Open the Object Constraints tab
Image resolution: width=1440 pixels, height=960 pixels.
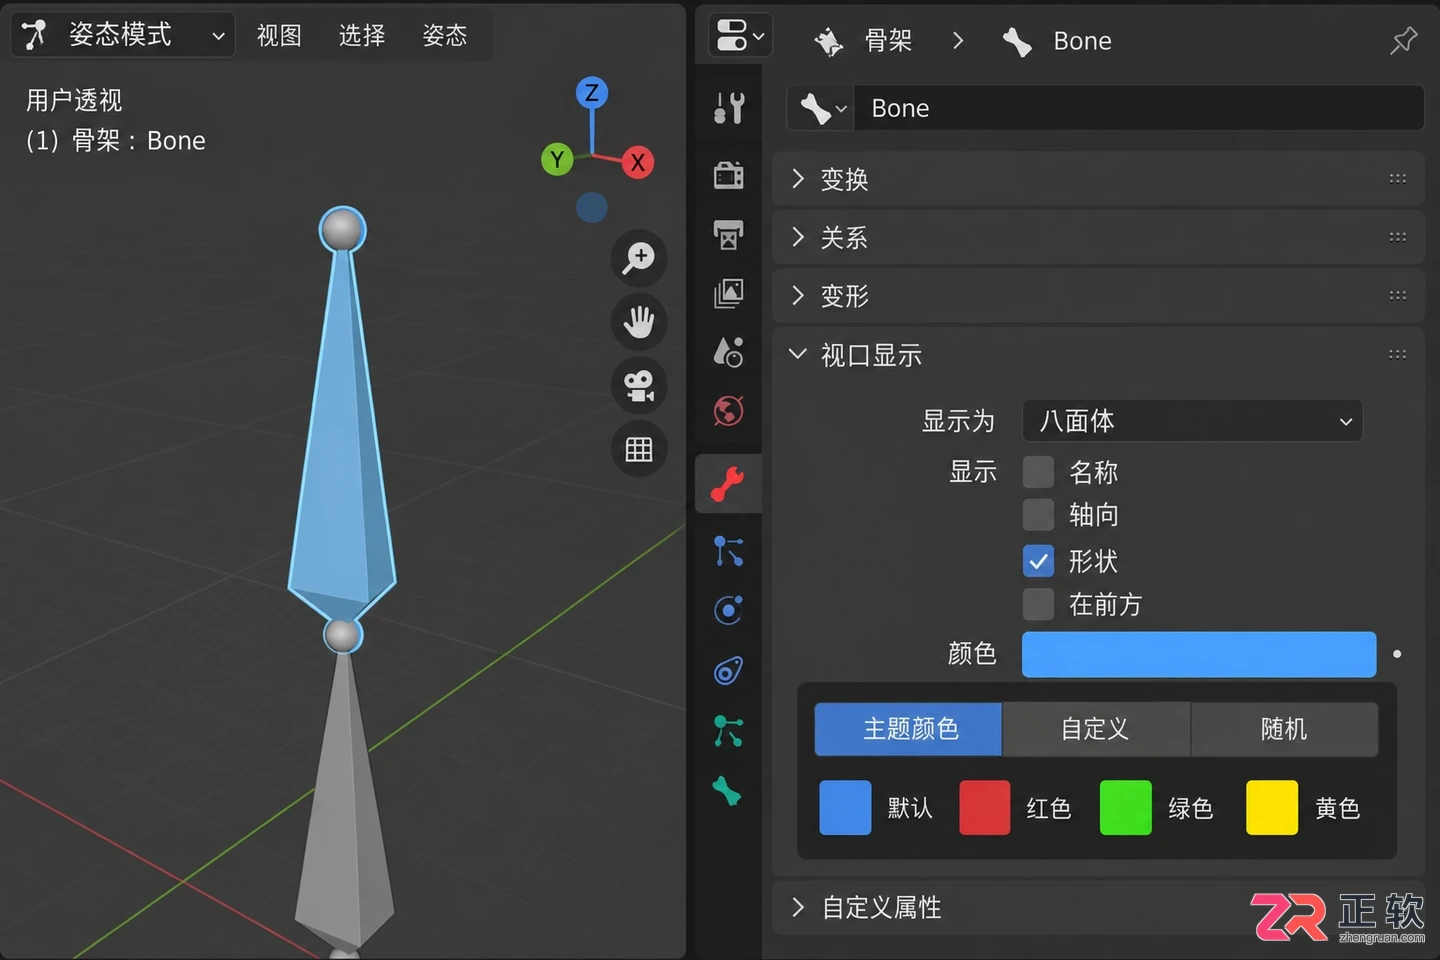click(x=729, y=671)
